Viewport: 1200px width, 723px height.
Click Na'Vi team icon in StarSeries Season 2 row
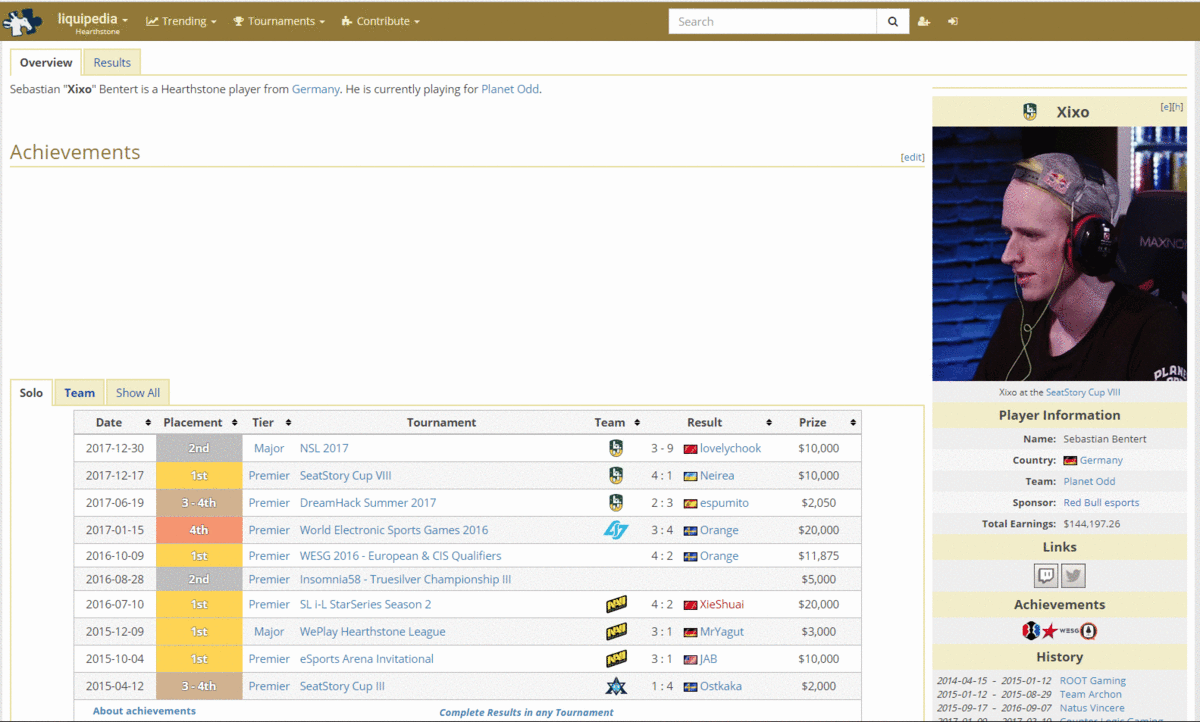coord(616,604)
